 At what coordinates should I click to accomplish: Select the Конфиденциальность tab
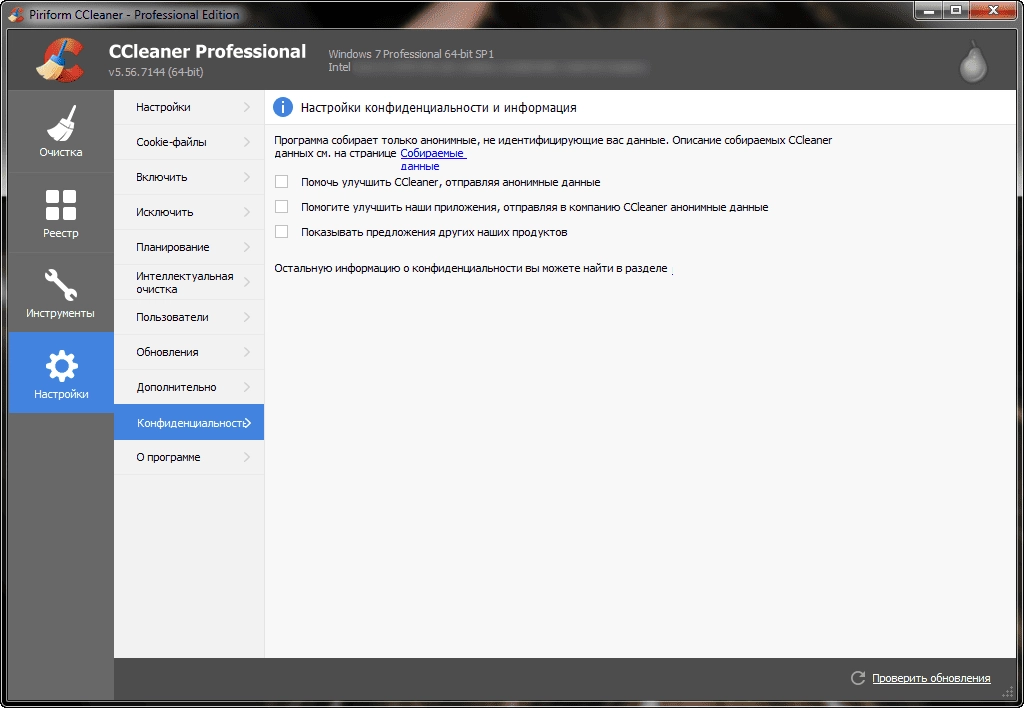point(189,422)
